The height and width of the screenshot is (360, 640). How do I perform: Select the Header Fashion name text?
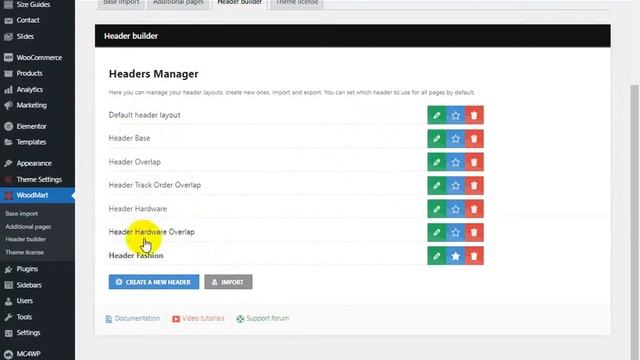tap(136, 256)
